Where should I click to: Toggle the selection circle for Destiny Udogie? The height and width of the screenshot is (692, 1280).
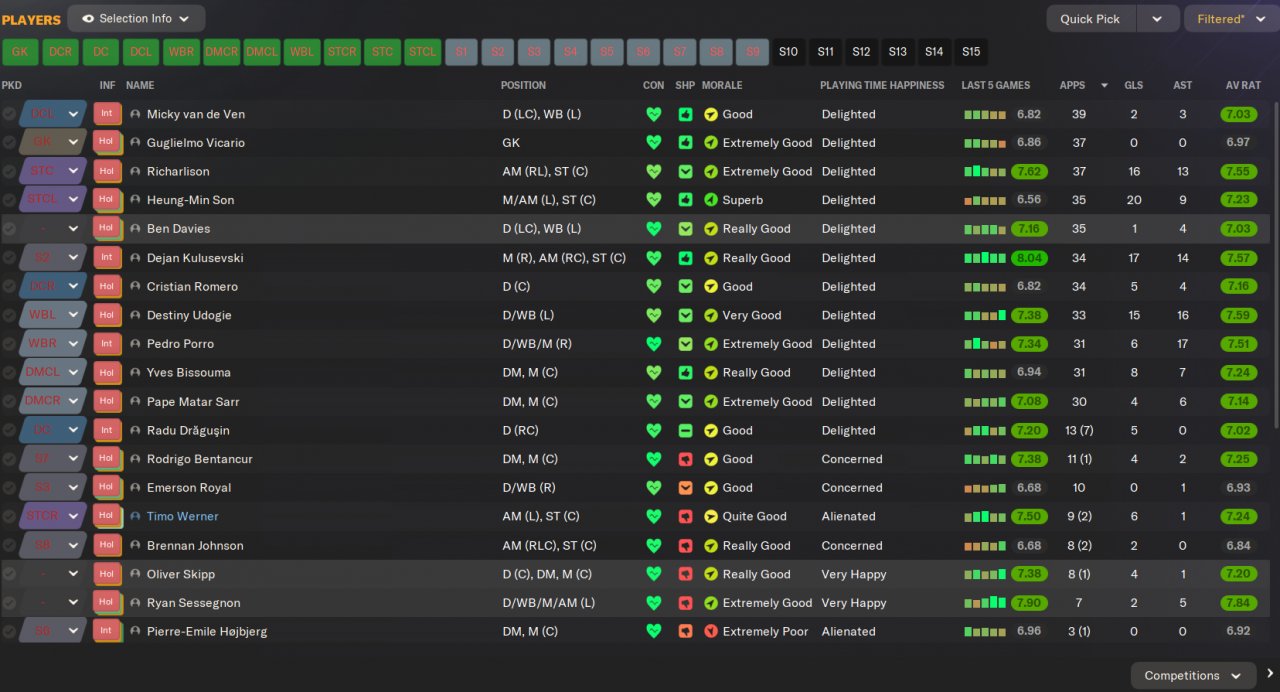click(9, 315)
